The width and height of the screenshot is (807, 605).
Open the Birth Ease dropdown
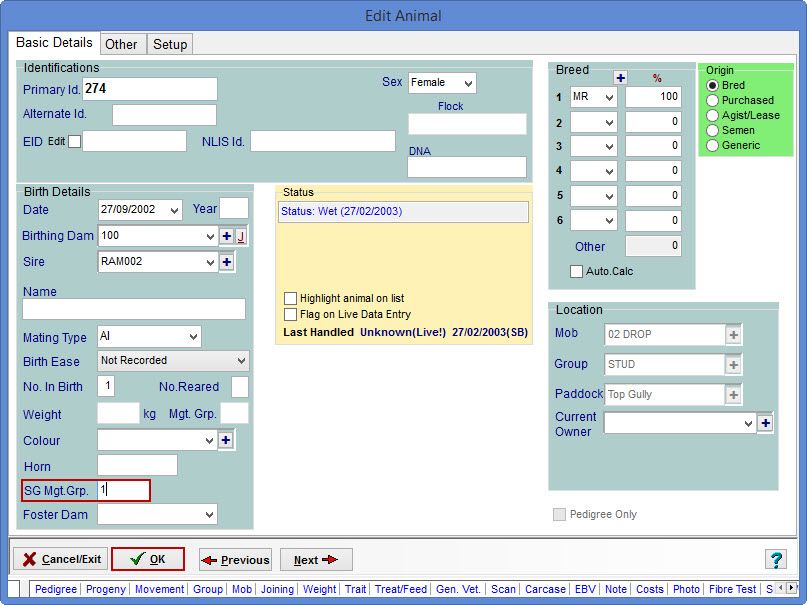pos(241,361)
